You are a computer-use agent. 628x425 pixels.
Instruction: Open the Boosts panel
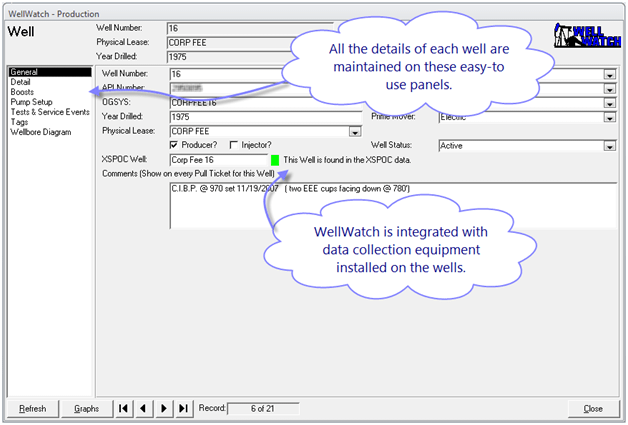coord(22,92)
